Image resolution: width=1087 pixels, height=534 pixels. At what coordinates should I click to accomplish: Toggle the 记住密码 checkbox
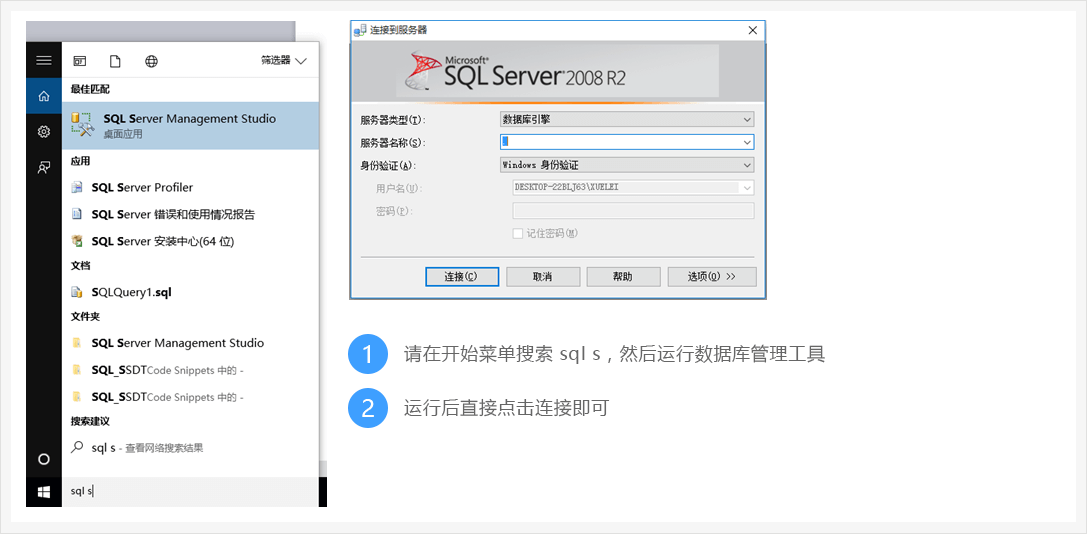(517, 234)
